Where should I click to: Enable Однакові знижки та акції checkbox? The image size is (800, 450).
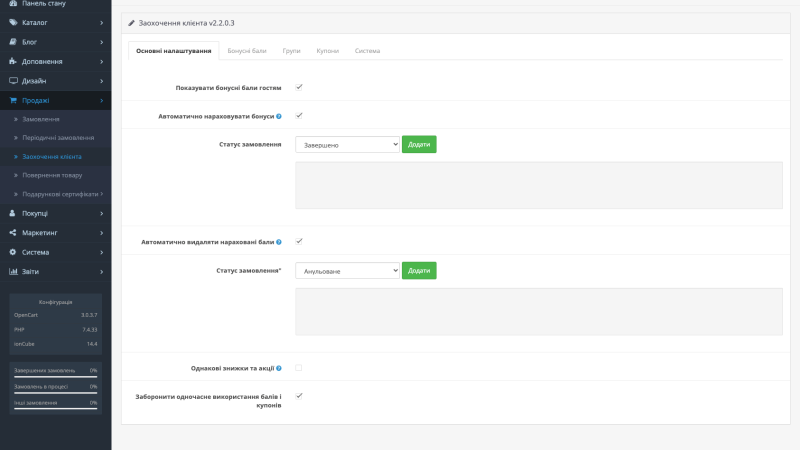(x=298, y=367)
